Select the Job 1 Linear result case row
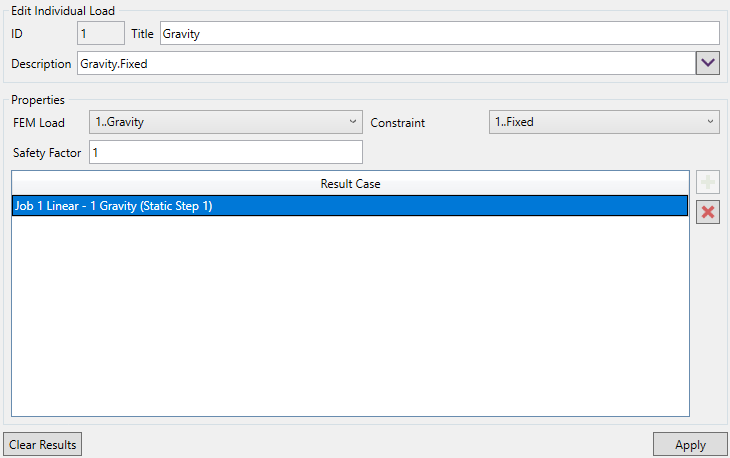This screenshot has width=730, height=458. [350, 206]
